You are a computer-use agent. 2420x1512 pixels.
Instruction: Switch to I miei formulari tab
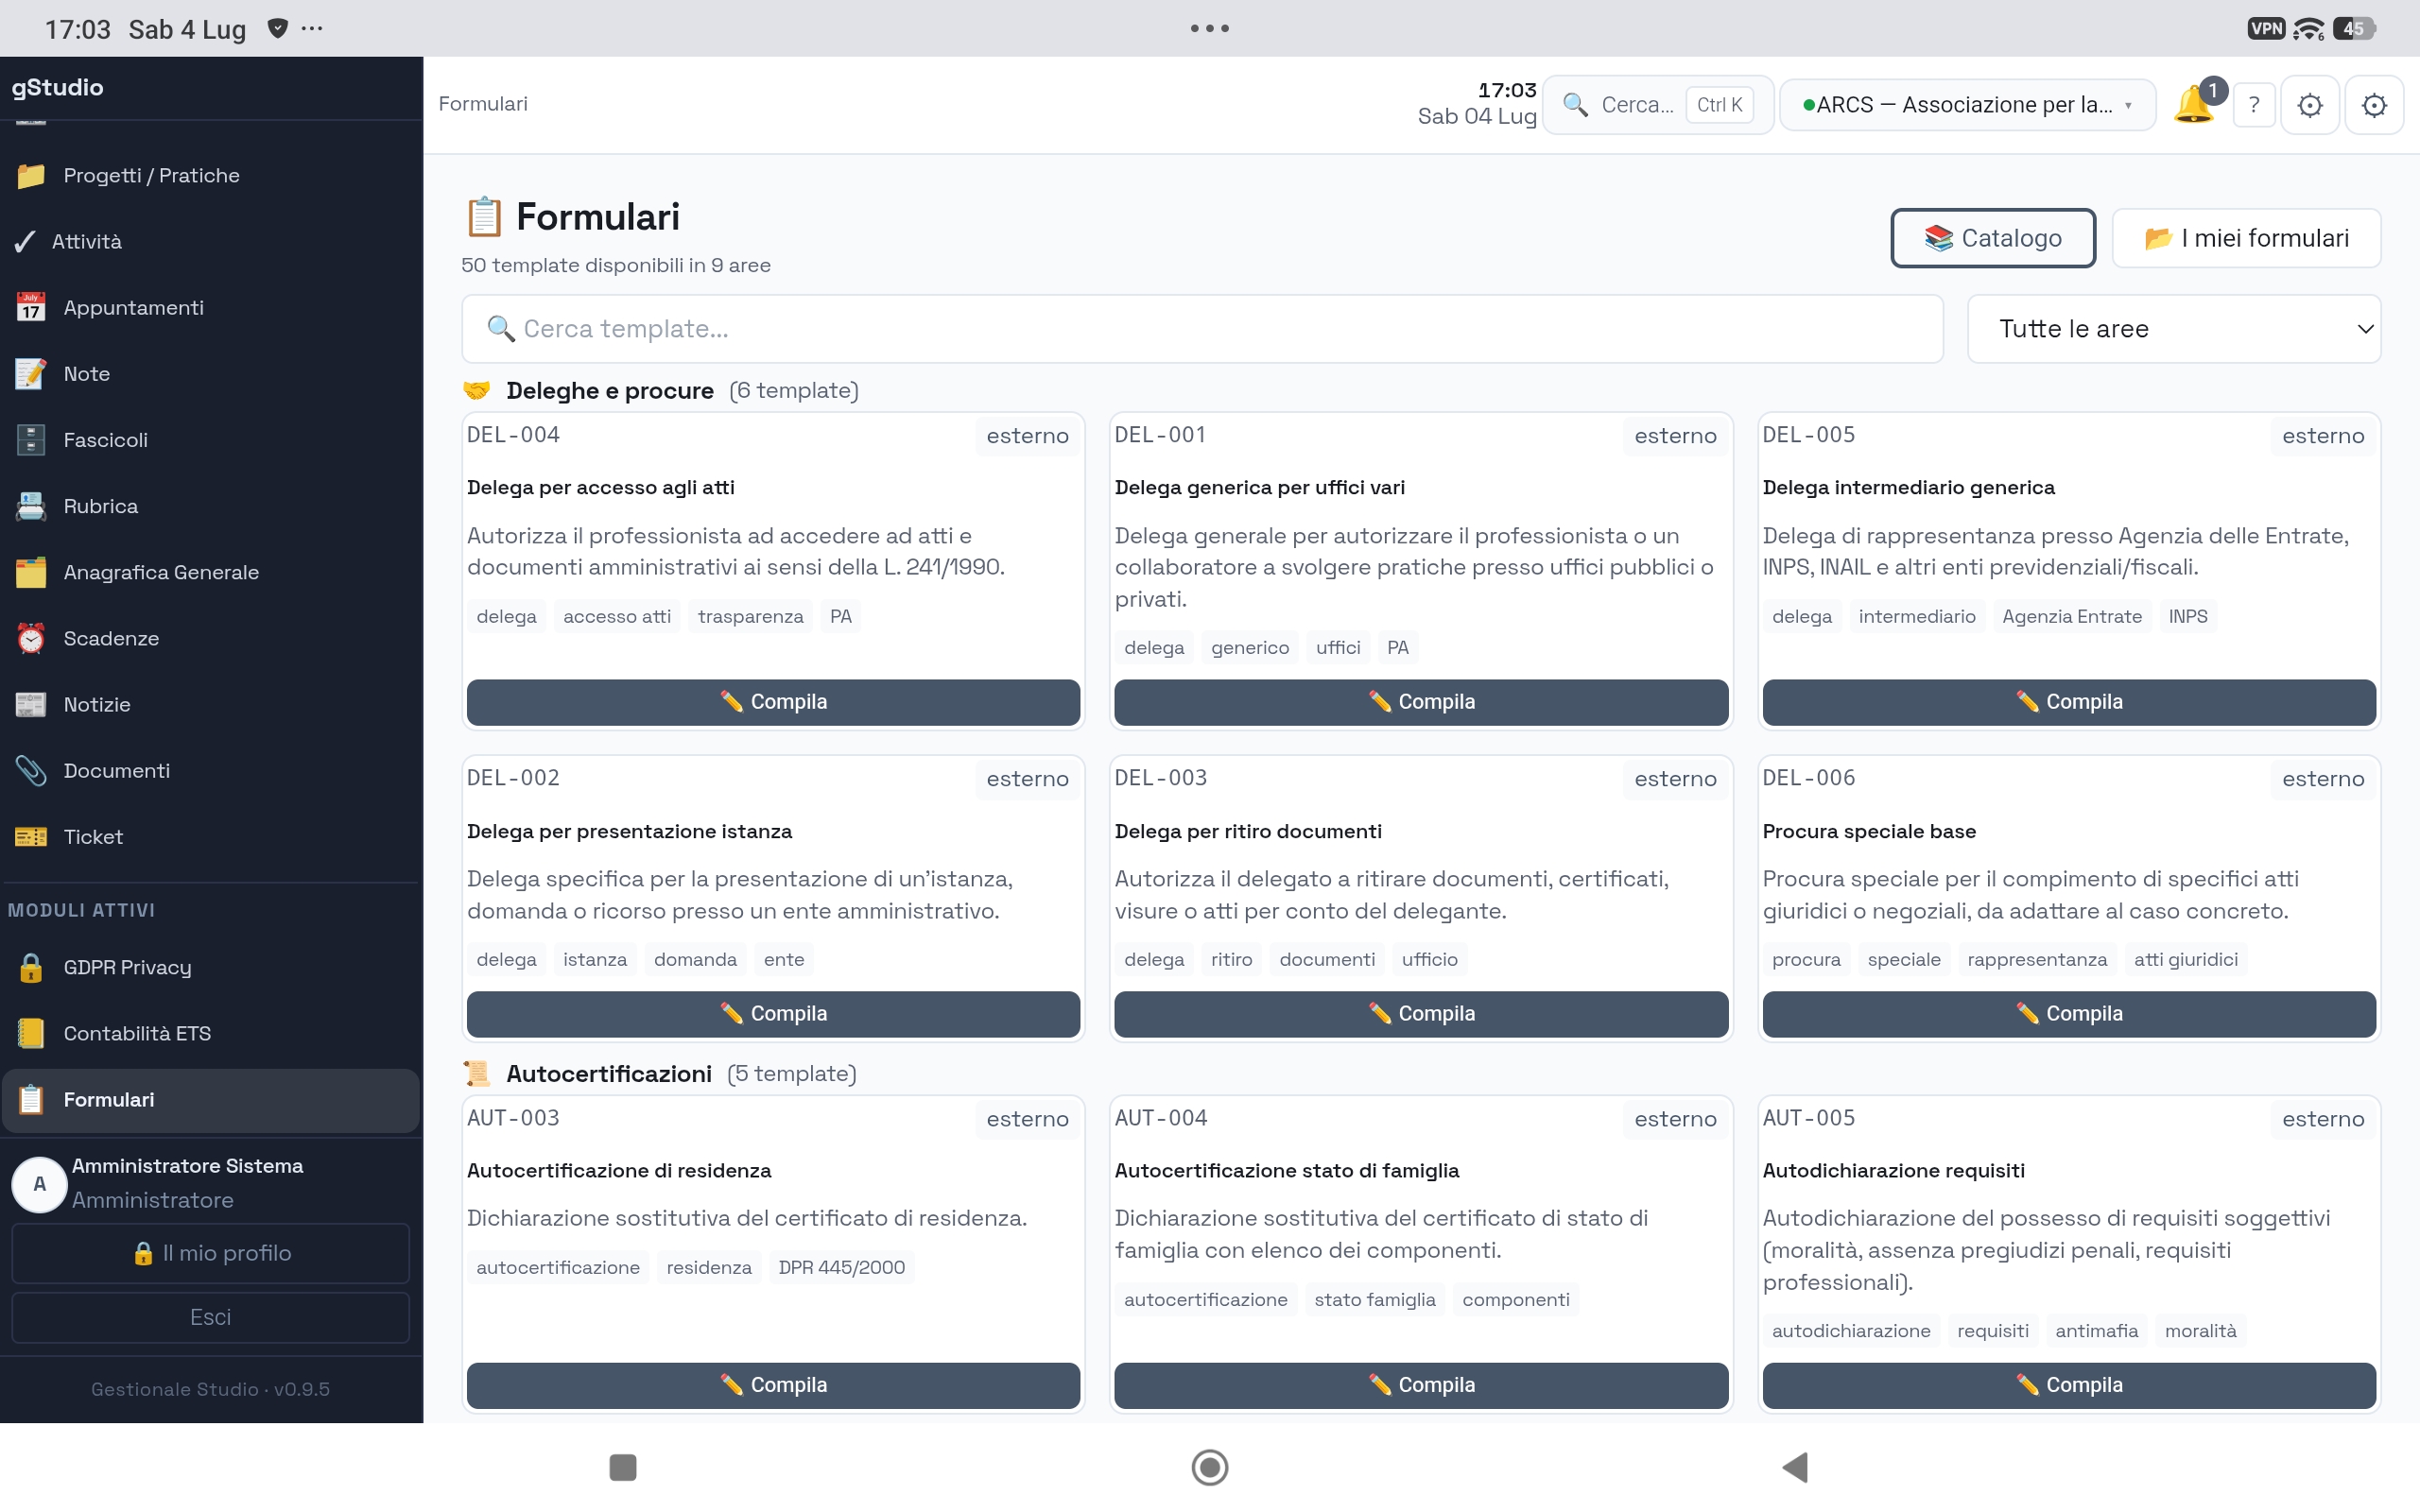click(2245, 238)
